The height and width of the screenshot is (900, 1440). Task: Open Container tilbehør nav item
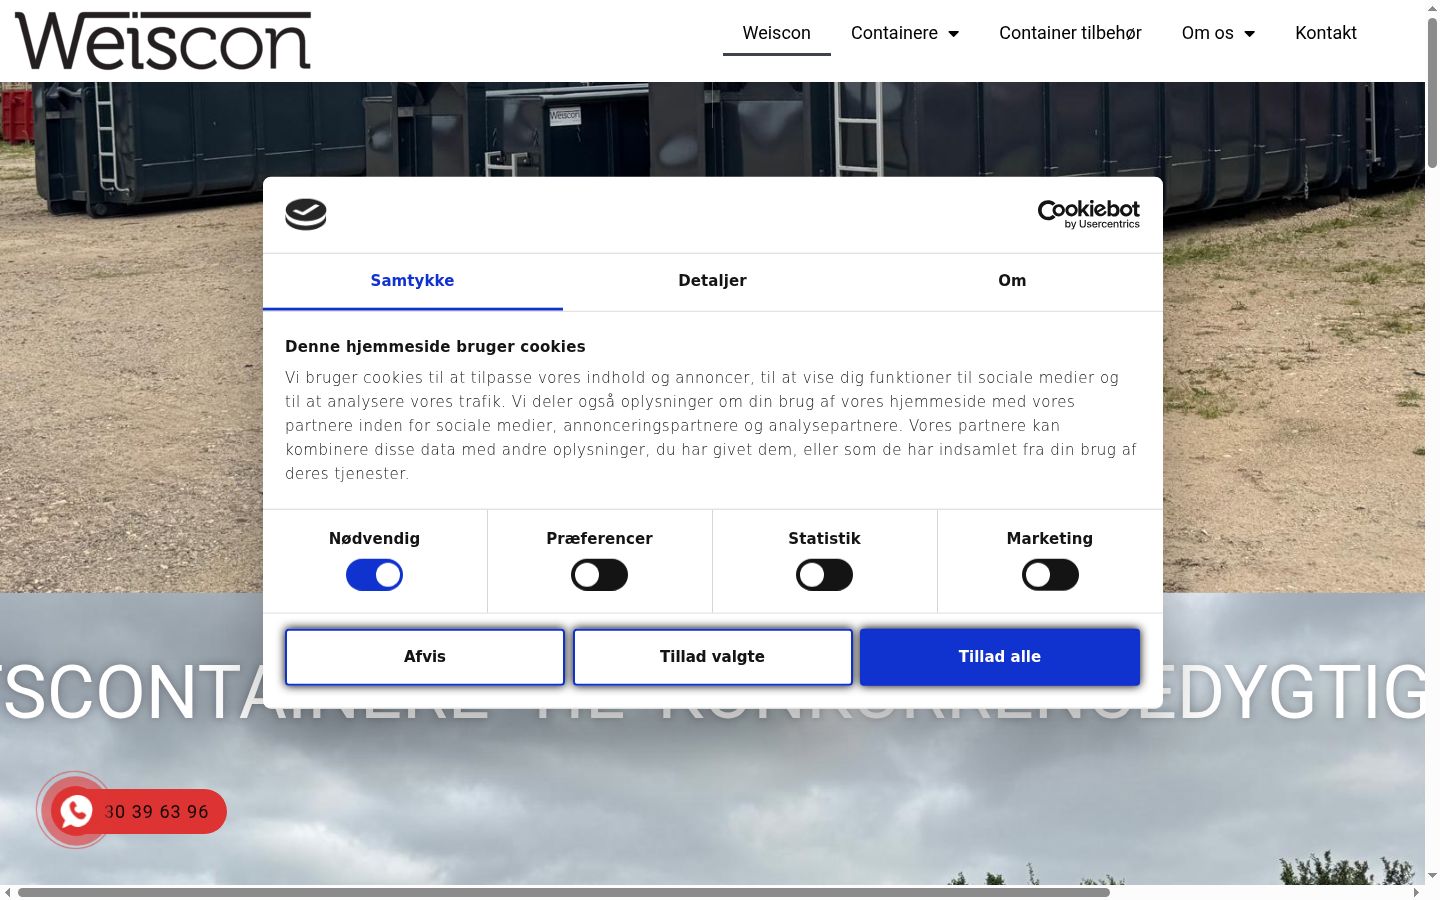click(x=1070, y=33)
